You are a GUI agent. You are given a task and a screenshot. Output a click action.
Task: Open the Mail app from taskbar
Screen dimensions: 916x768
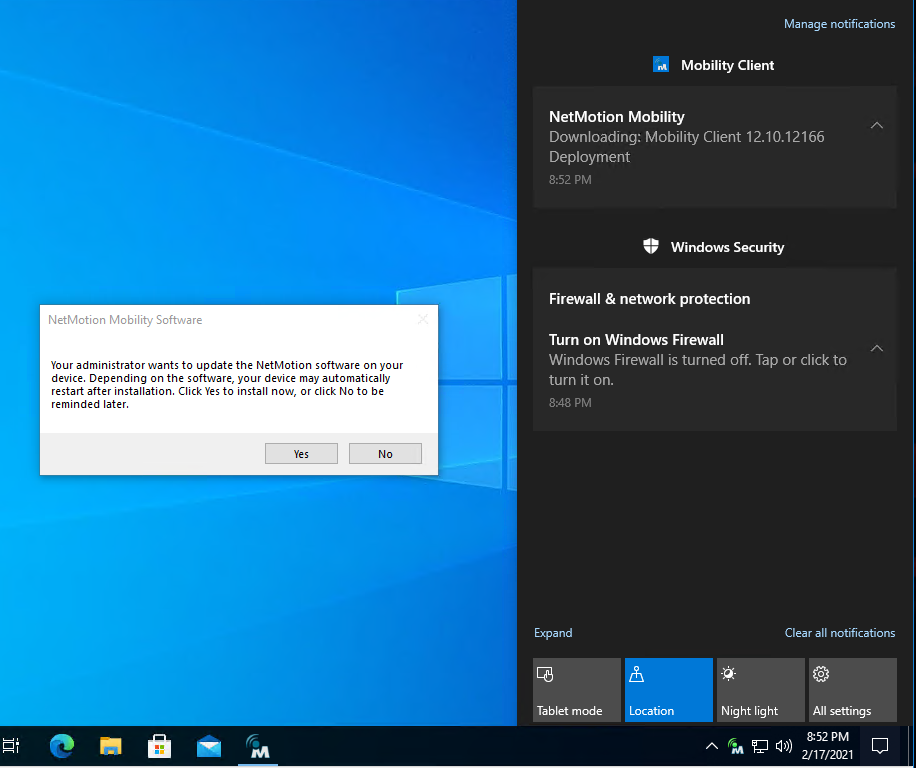[209, 746]
